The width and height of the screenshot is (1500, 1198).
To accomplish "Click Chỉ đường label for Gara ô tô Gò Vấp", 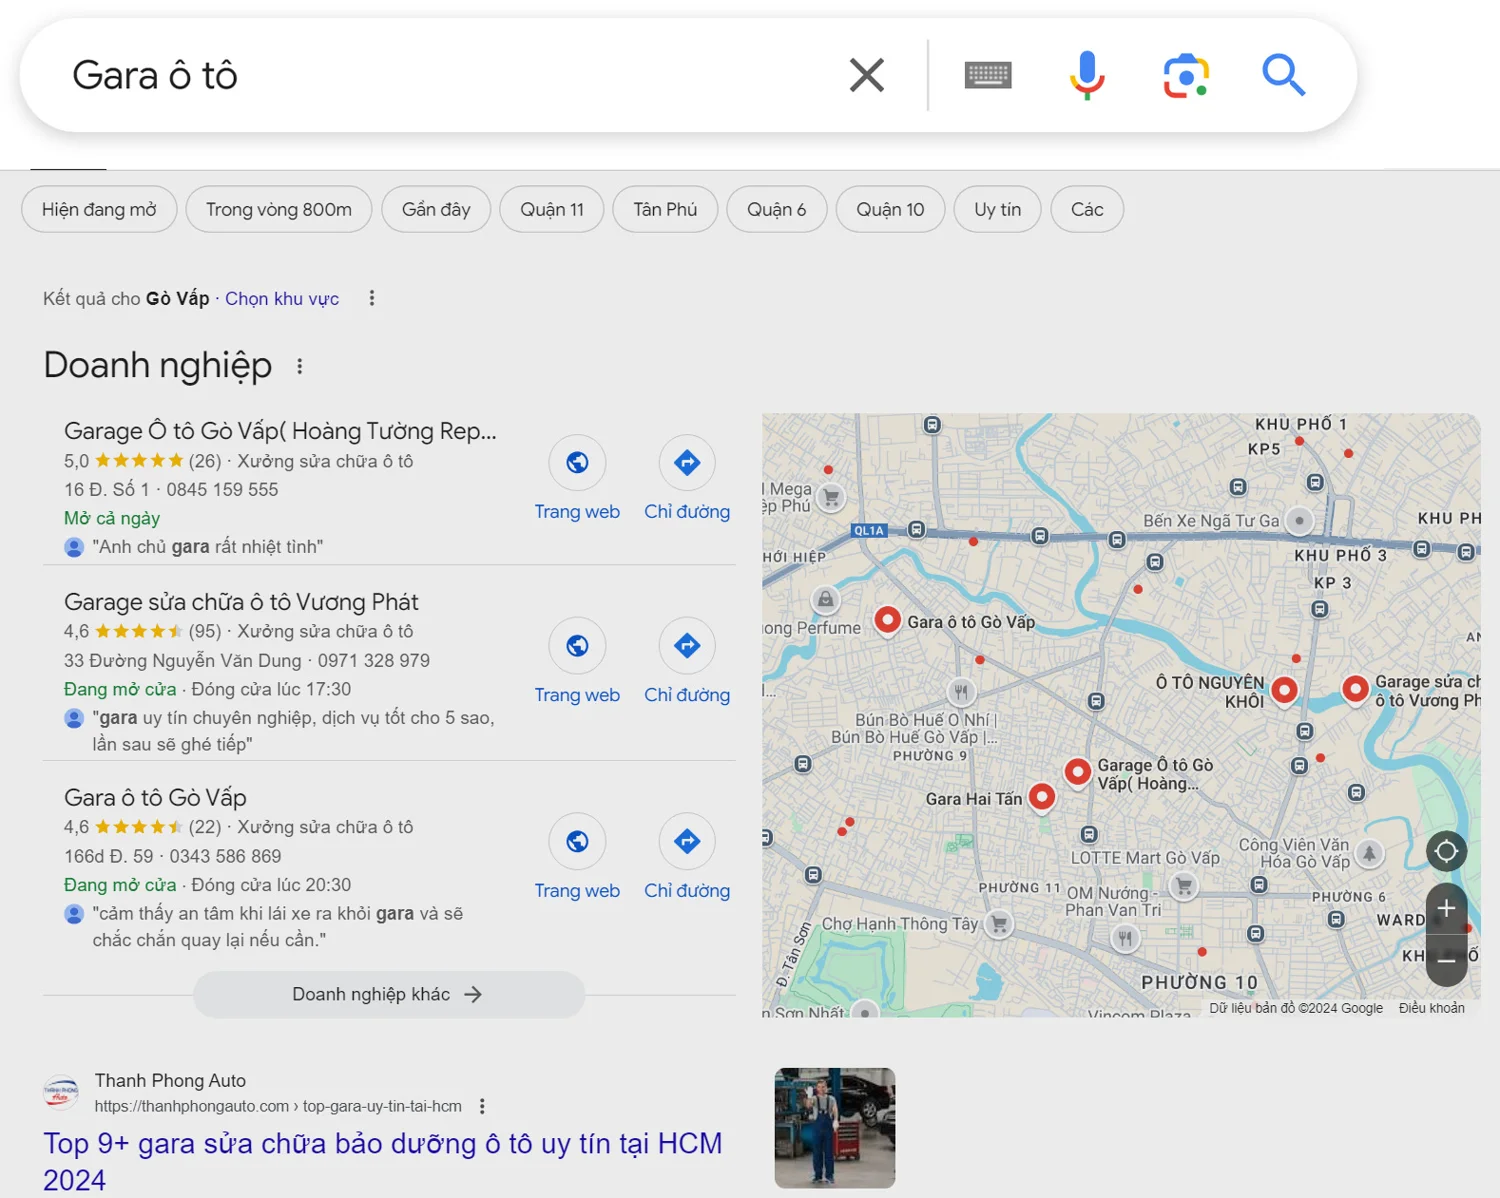I will [x=686, y=891].
